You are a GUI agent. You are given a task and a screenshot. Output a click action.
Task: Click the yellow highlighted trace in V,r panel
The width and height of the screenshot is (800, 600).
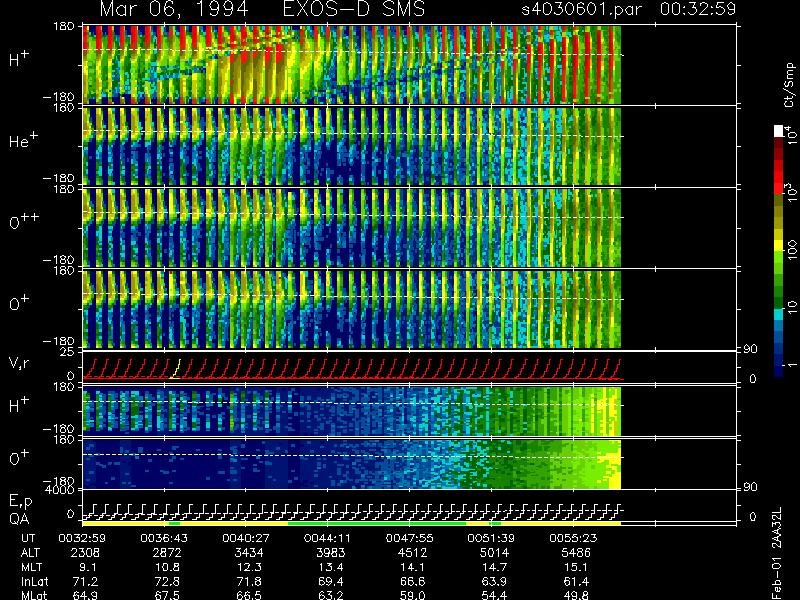coord(176,369)
